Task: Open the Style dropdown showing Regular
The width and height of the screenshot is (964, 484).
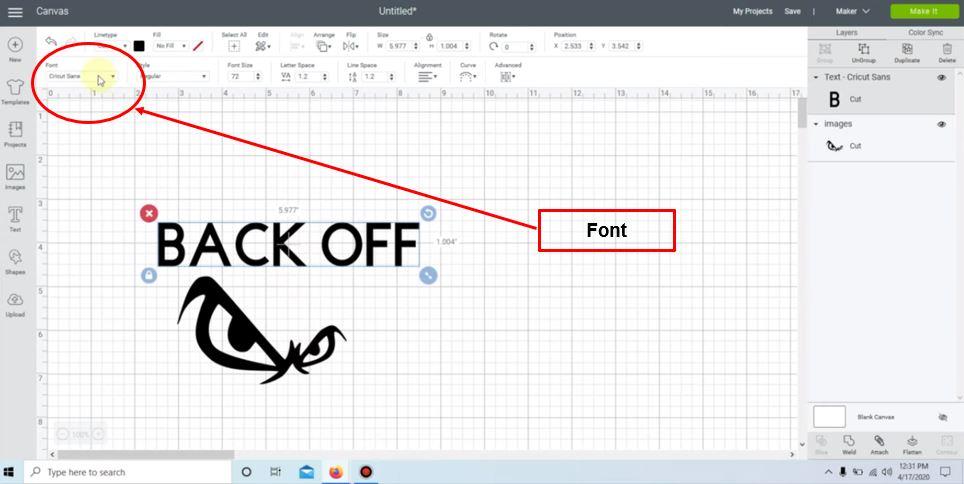Action: coord(173,76)
